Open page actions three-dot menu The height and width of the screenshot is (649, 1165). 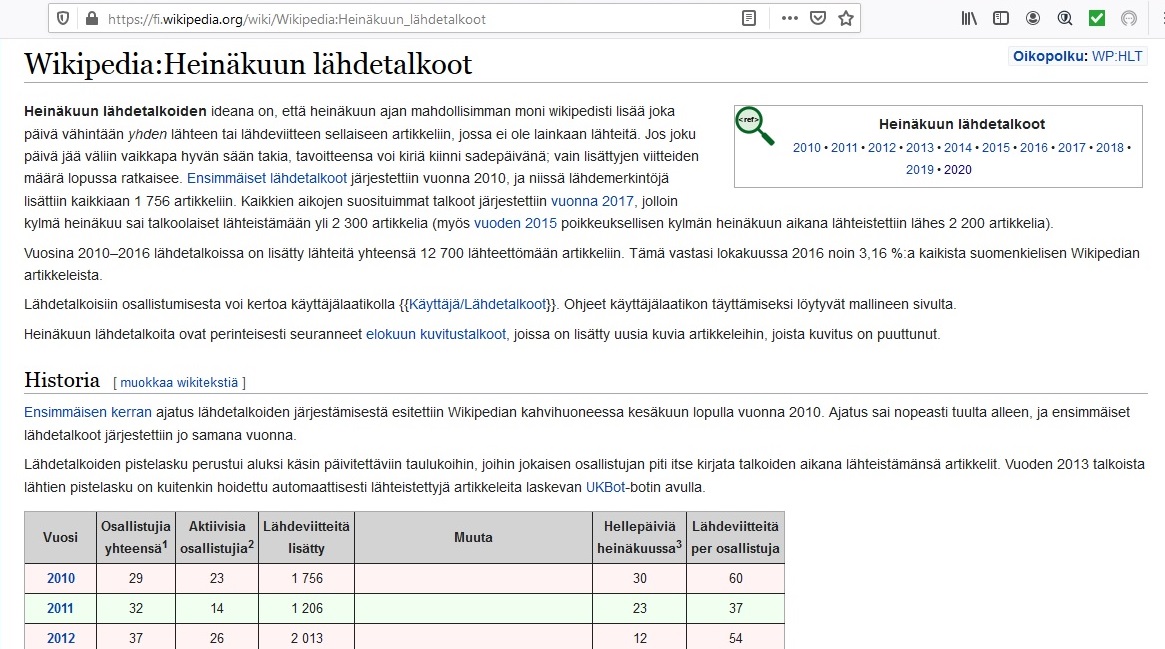tap(790, 19)
